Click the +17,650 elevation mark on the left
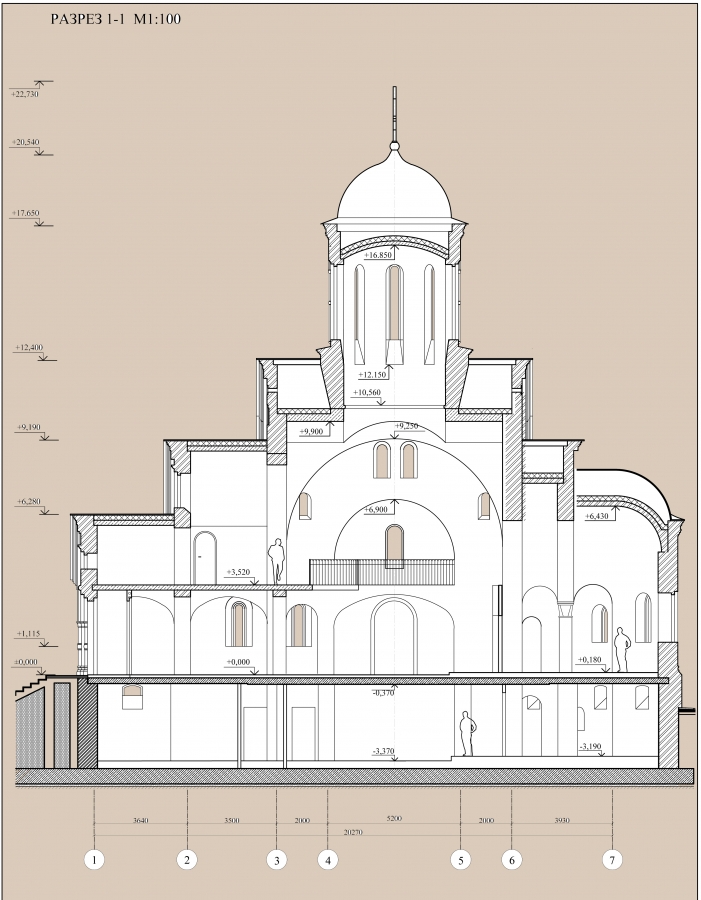Viewport: 701px width, 900px height. coord(26,213)
